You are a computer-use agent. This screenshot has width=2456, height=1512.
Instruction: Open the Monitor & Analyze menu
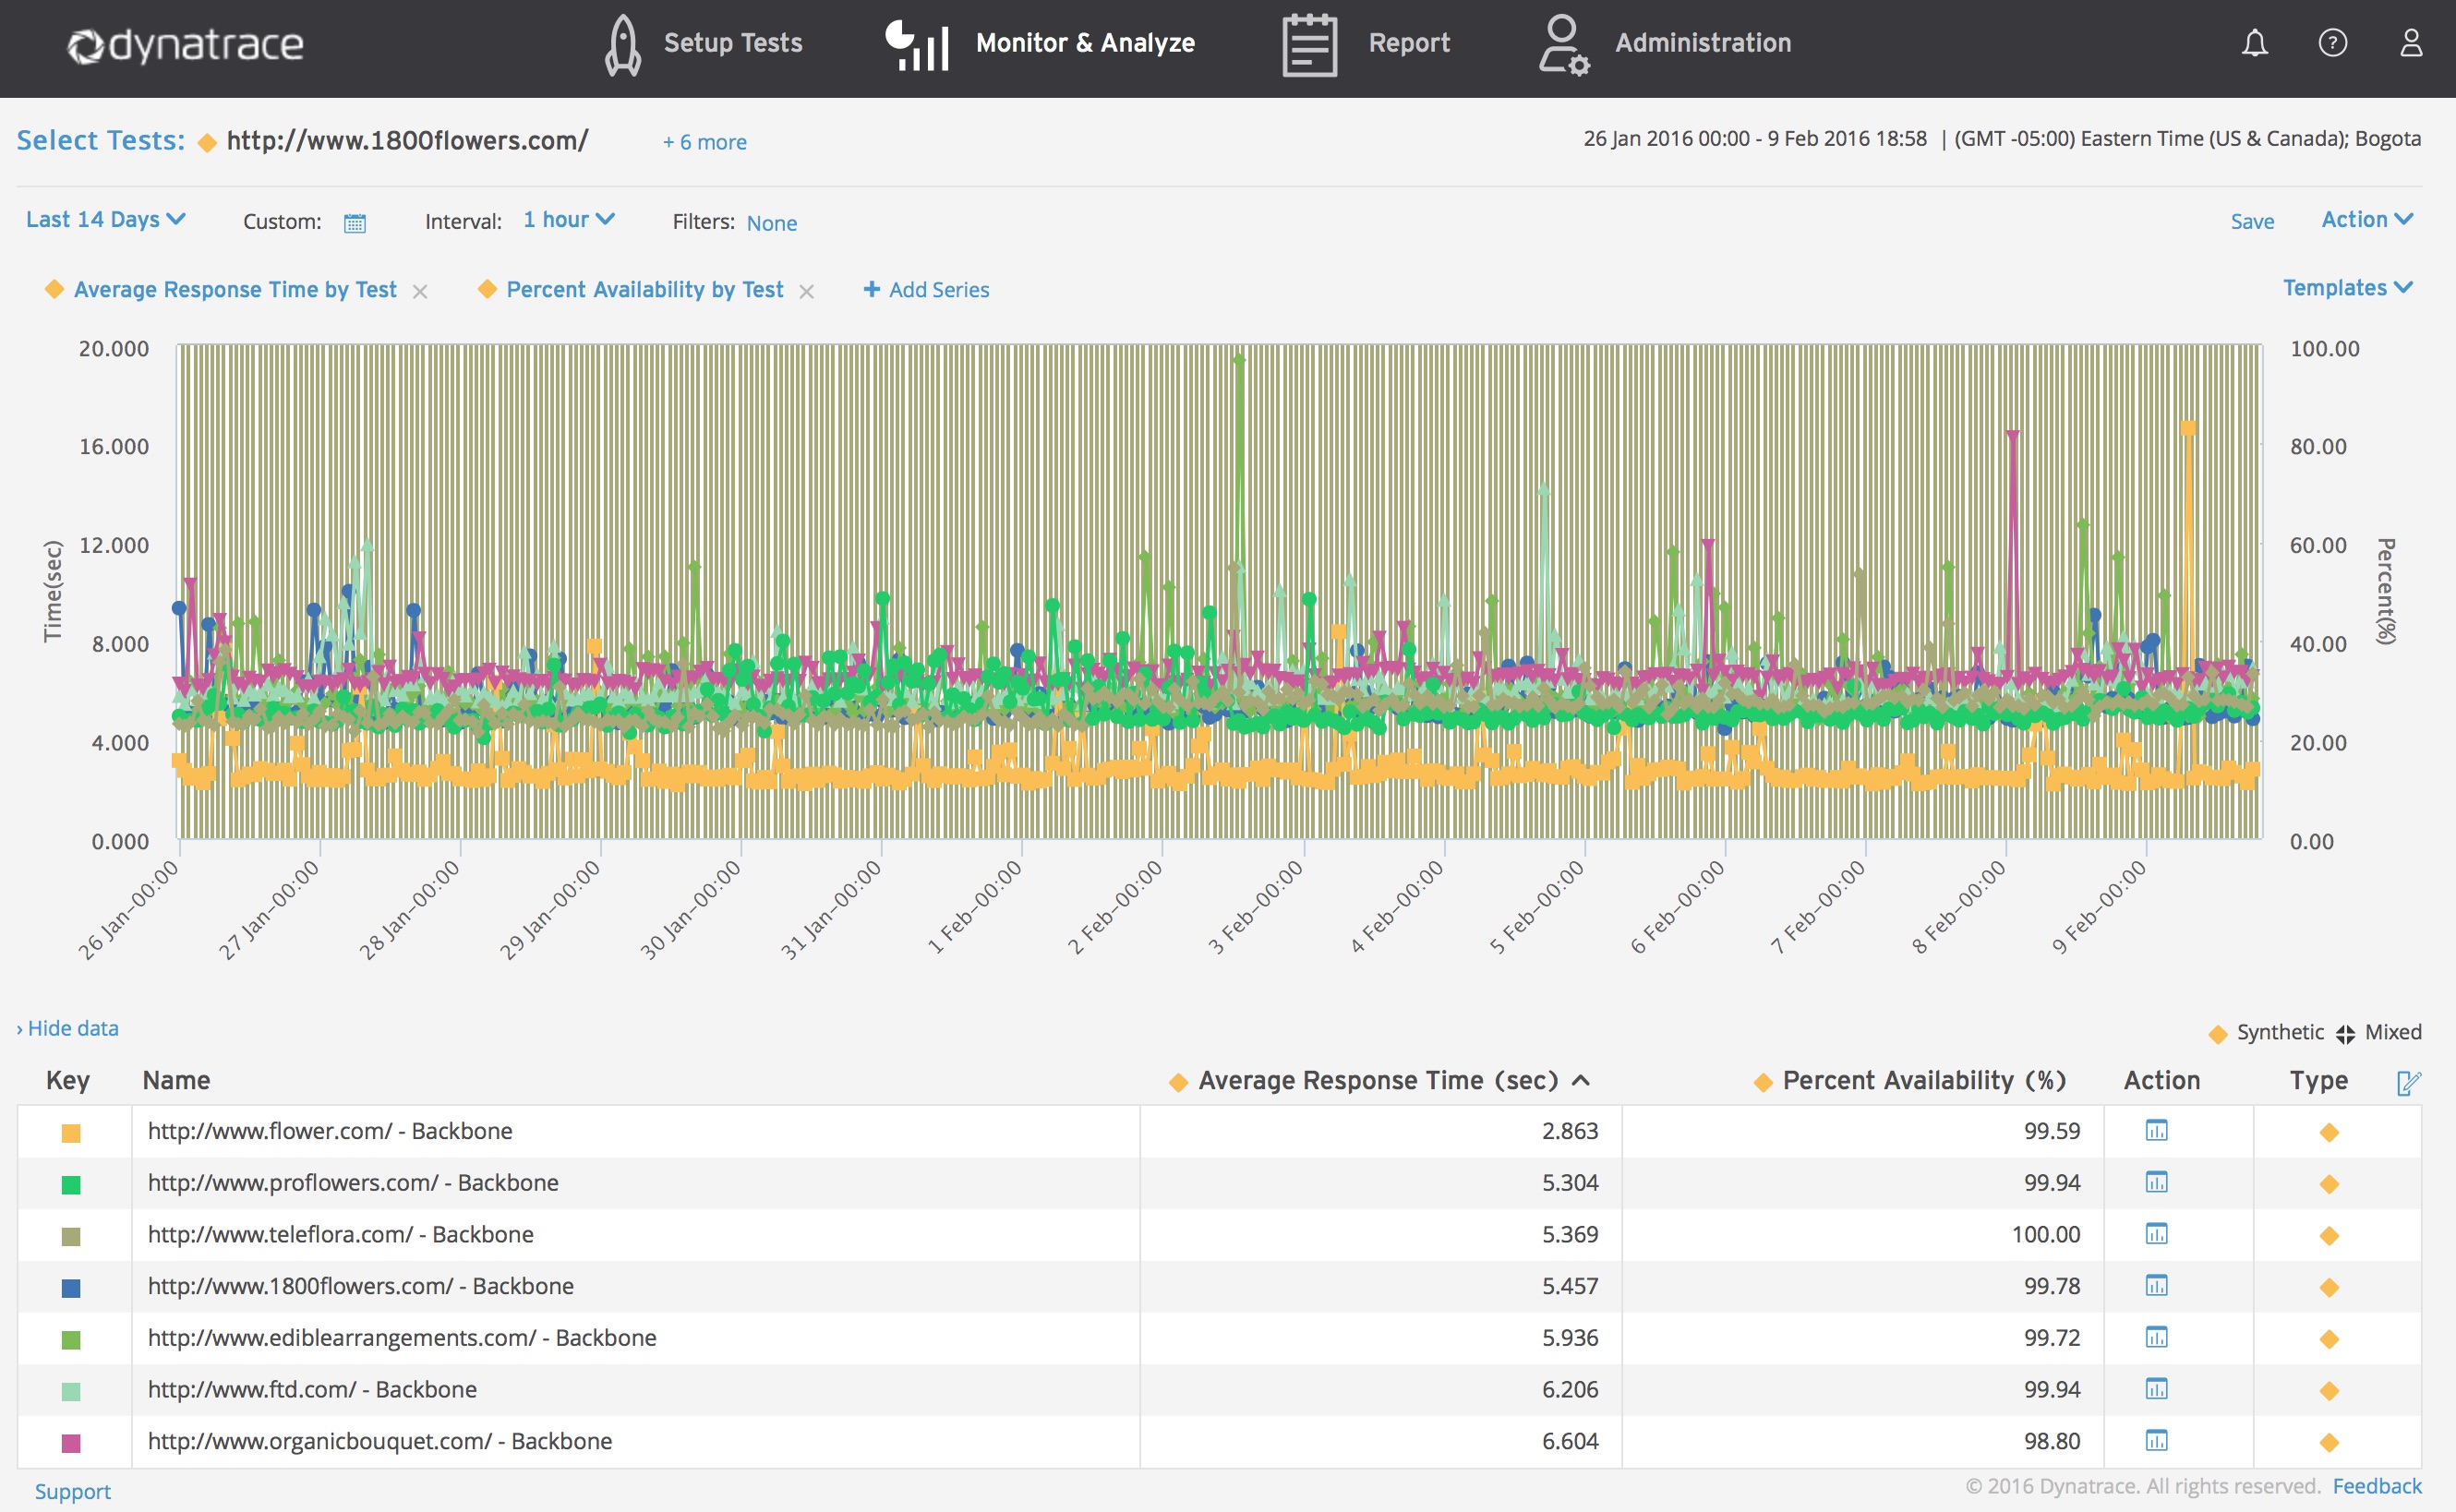click(1085, 43)
